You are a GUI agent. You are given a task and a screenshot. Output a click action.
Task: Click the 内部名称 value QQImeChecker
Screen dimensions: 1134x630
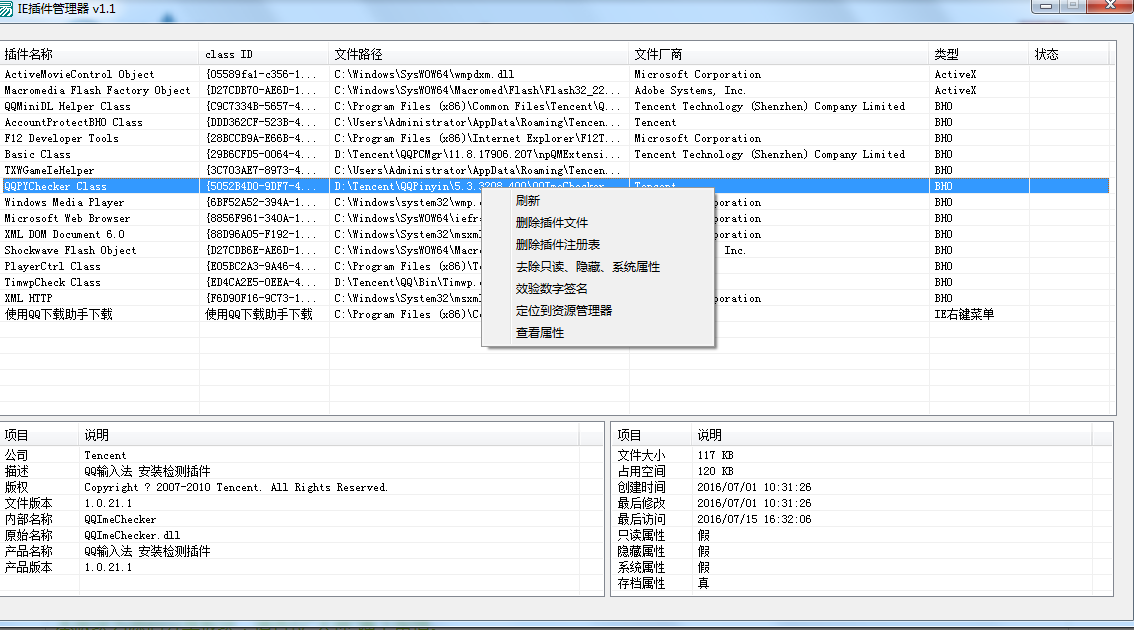pyautogui.click(x=120, y=519)
